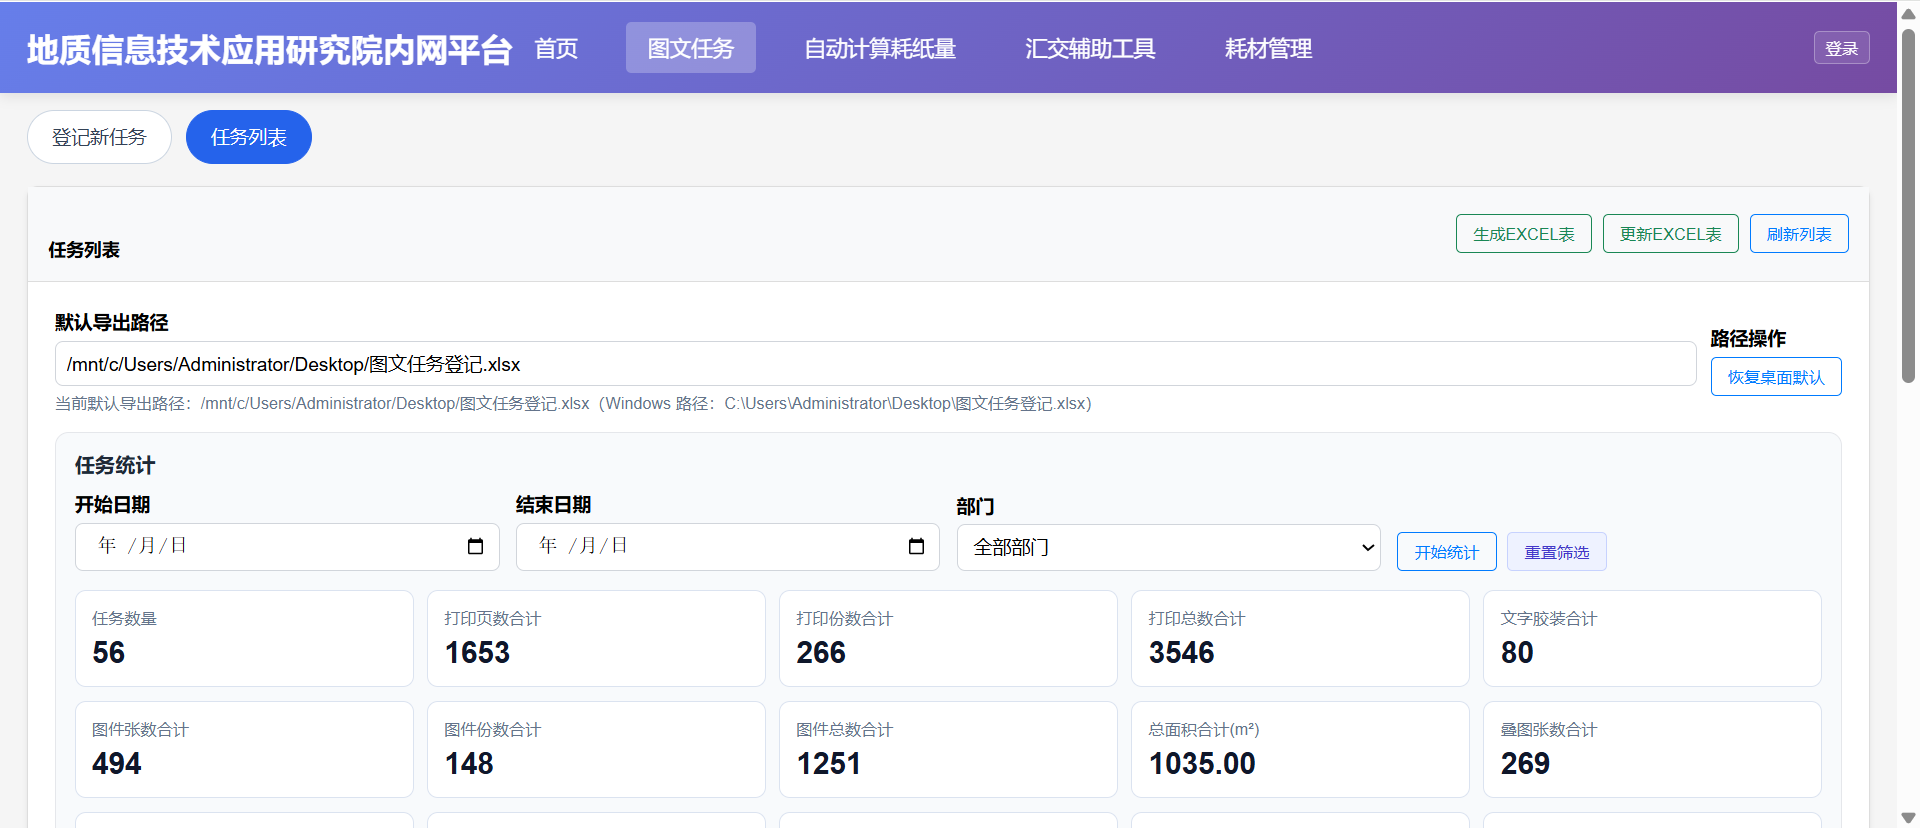Viewport: 1920px width, 828px height.
Task: Select the 任务数量 value 56
Action: click(109, 653)
